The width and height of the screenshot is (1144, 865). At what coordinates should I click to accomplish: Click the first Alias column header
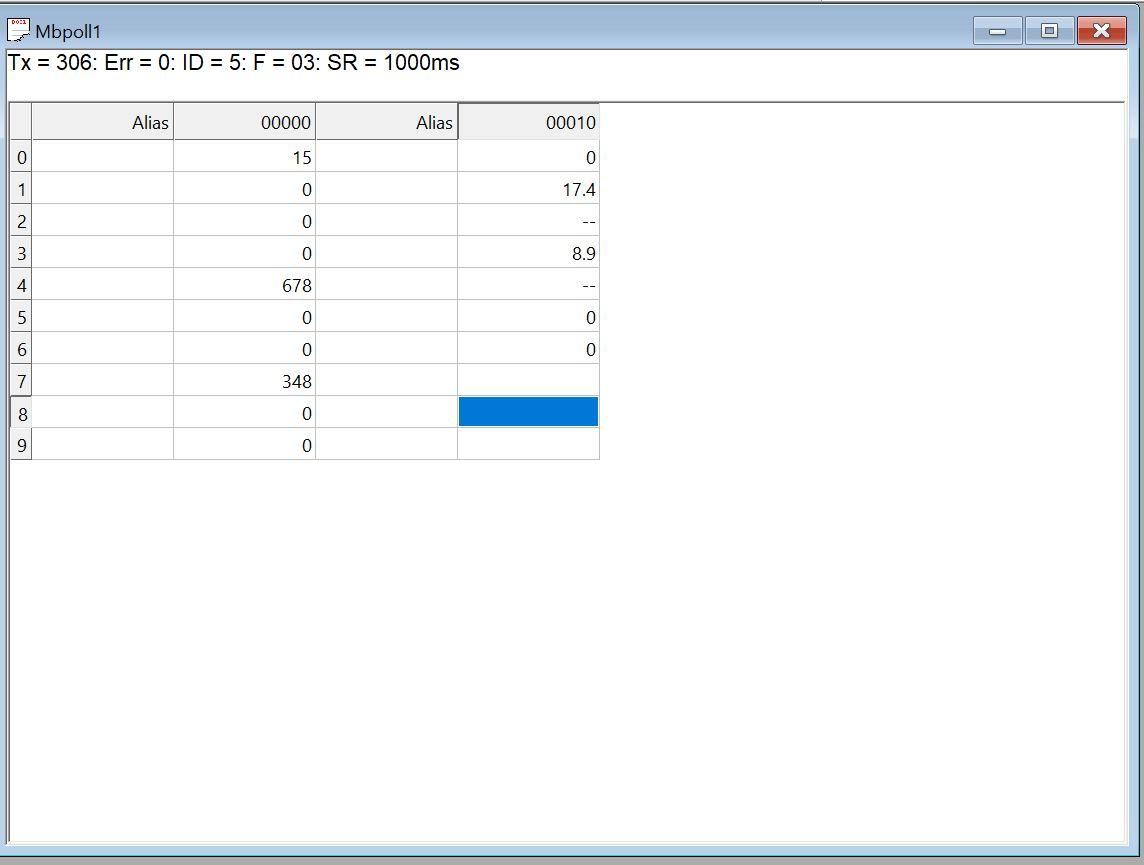pos(103,122)
